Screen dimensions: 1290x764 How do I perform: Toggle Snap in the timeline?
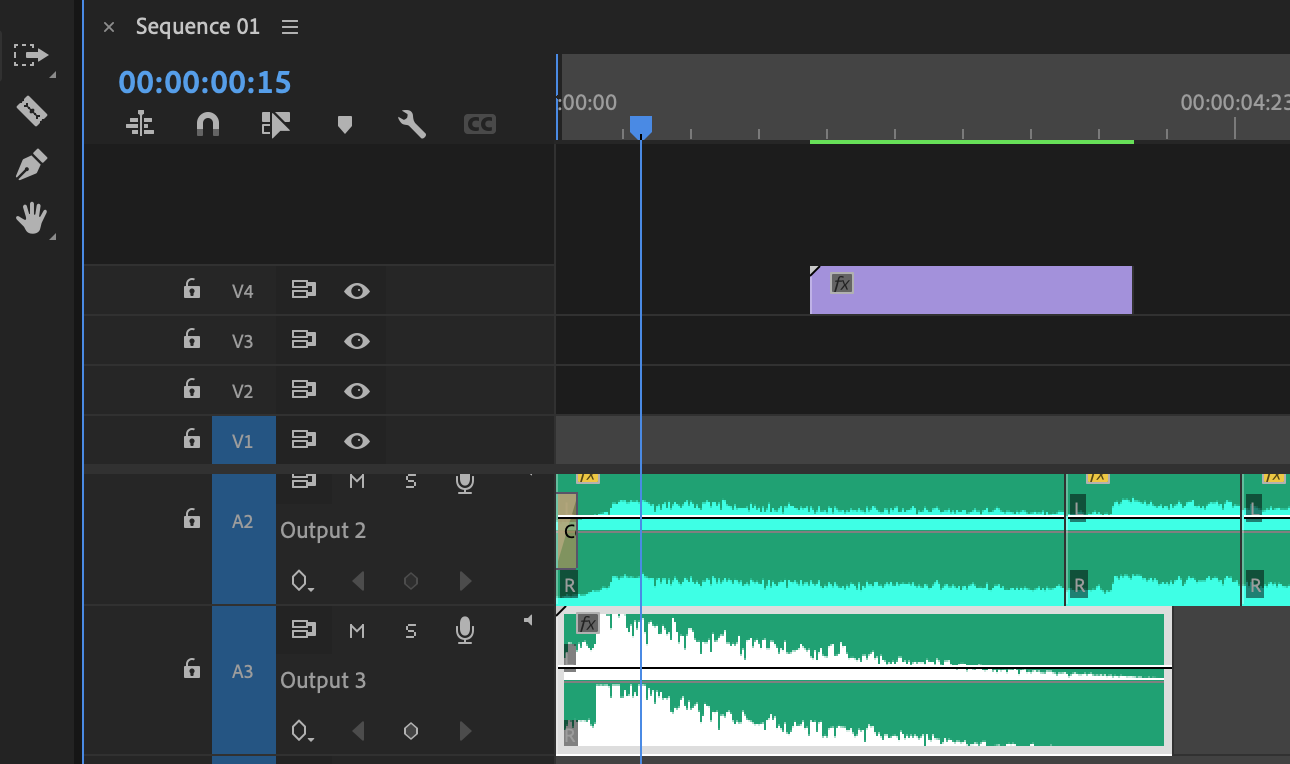tap(208, 124)
